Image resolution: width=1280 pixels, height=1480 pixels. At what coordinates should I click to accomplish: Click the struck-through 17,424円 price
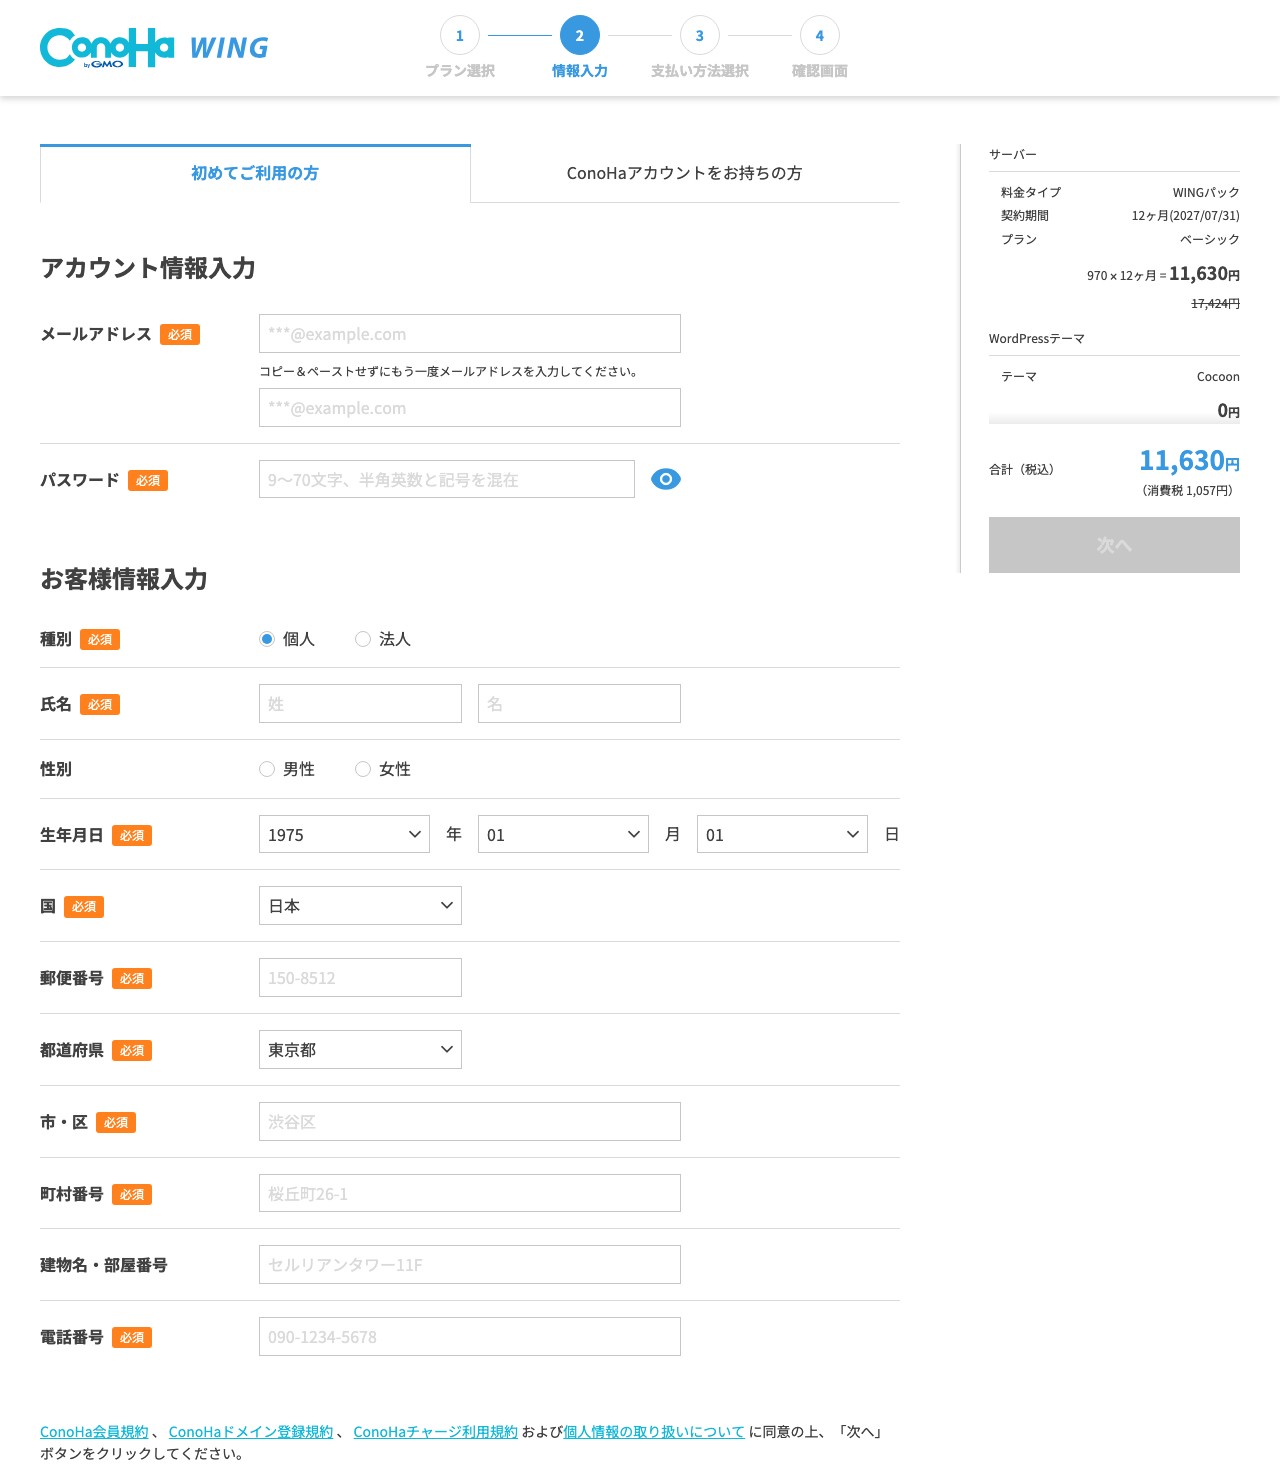point(1215,303)
